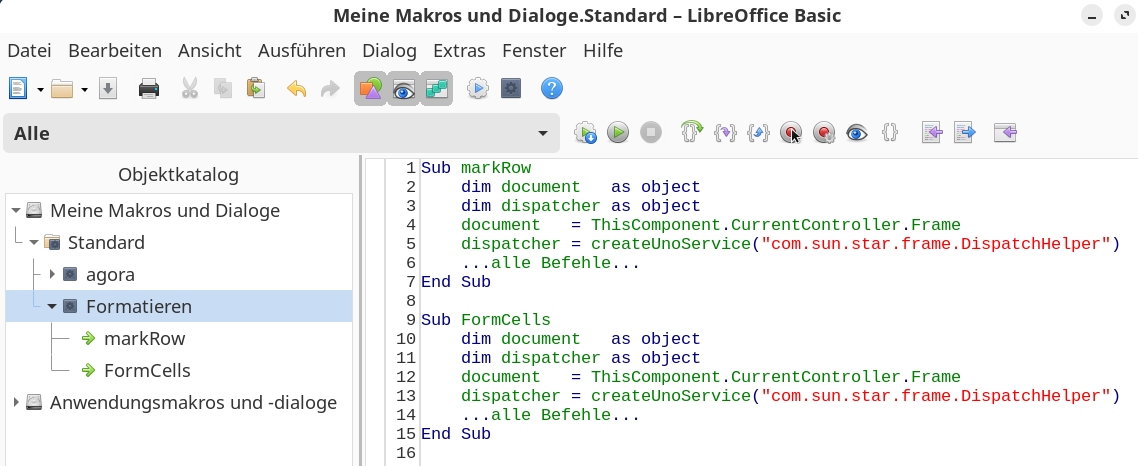Enable Watch with the debug eye icon

click(857, 133)
